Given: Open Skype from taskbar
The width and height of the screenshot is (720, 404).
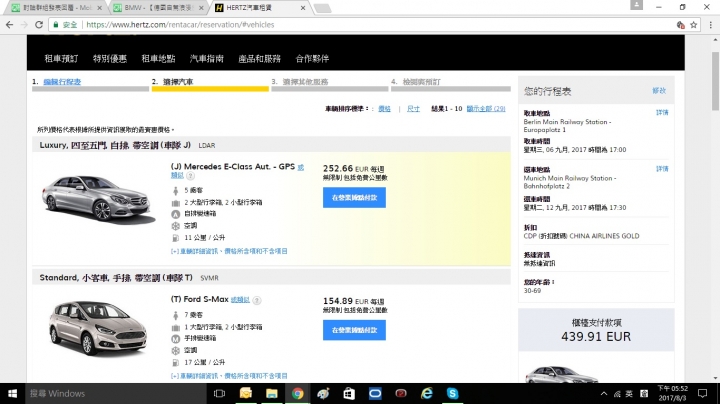Looking at the screenshot, I should click(x=452, y=393).
